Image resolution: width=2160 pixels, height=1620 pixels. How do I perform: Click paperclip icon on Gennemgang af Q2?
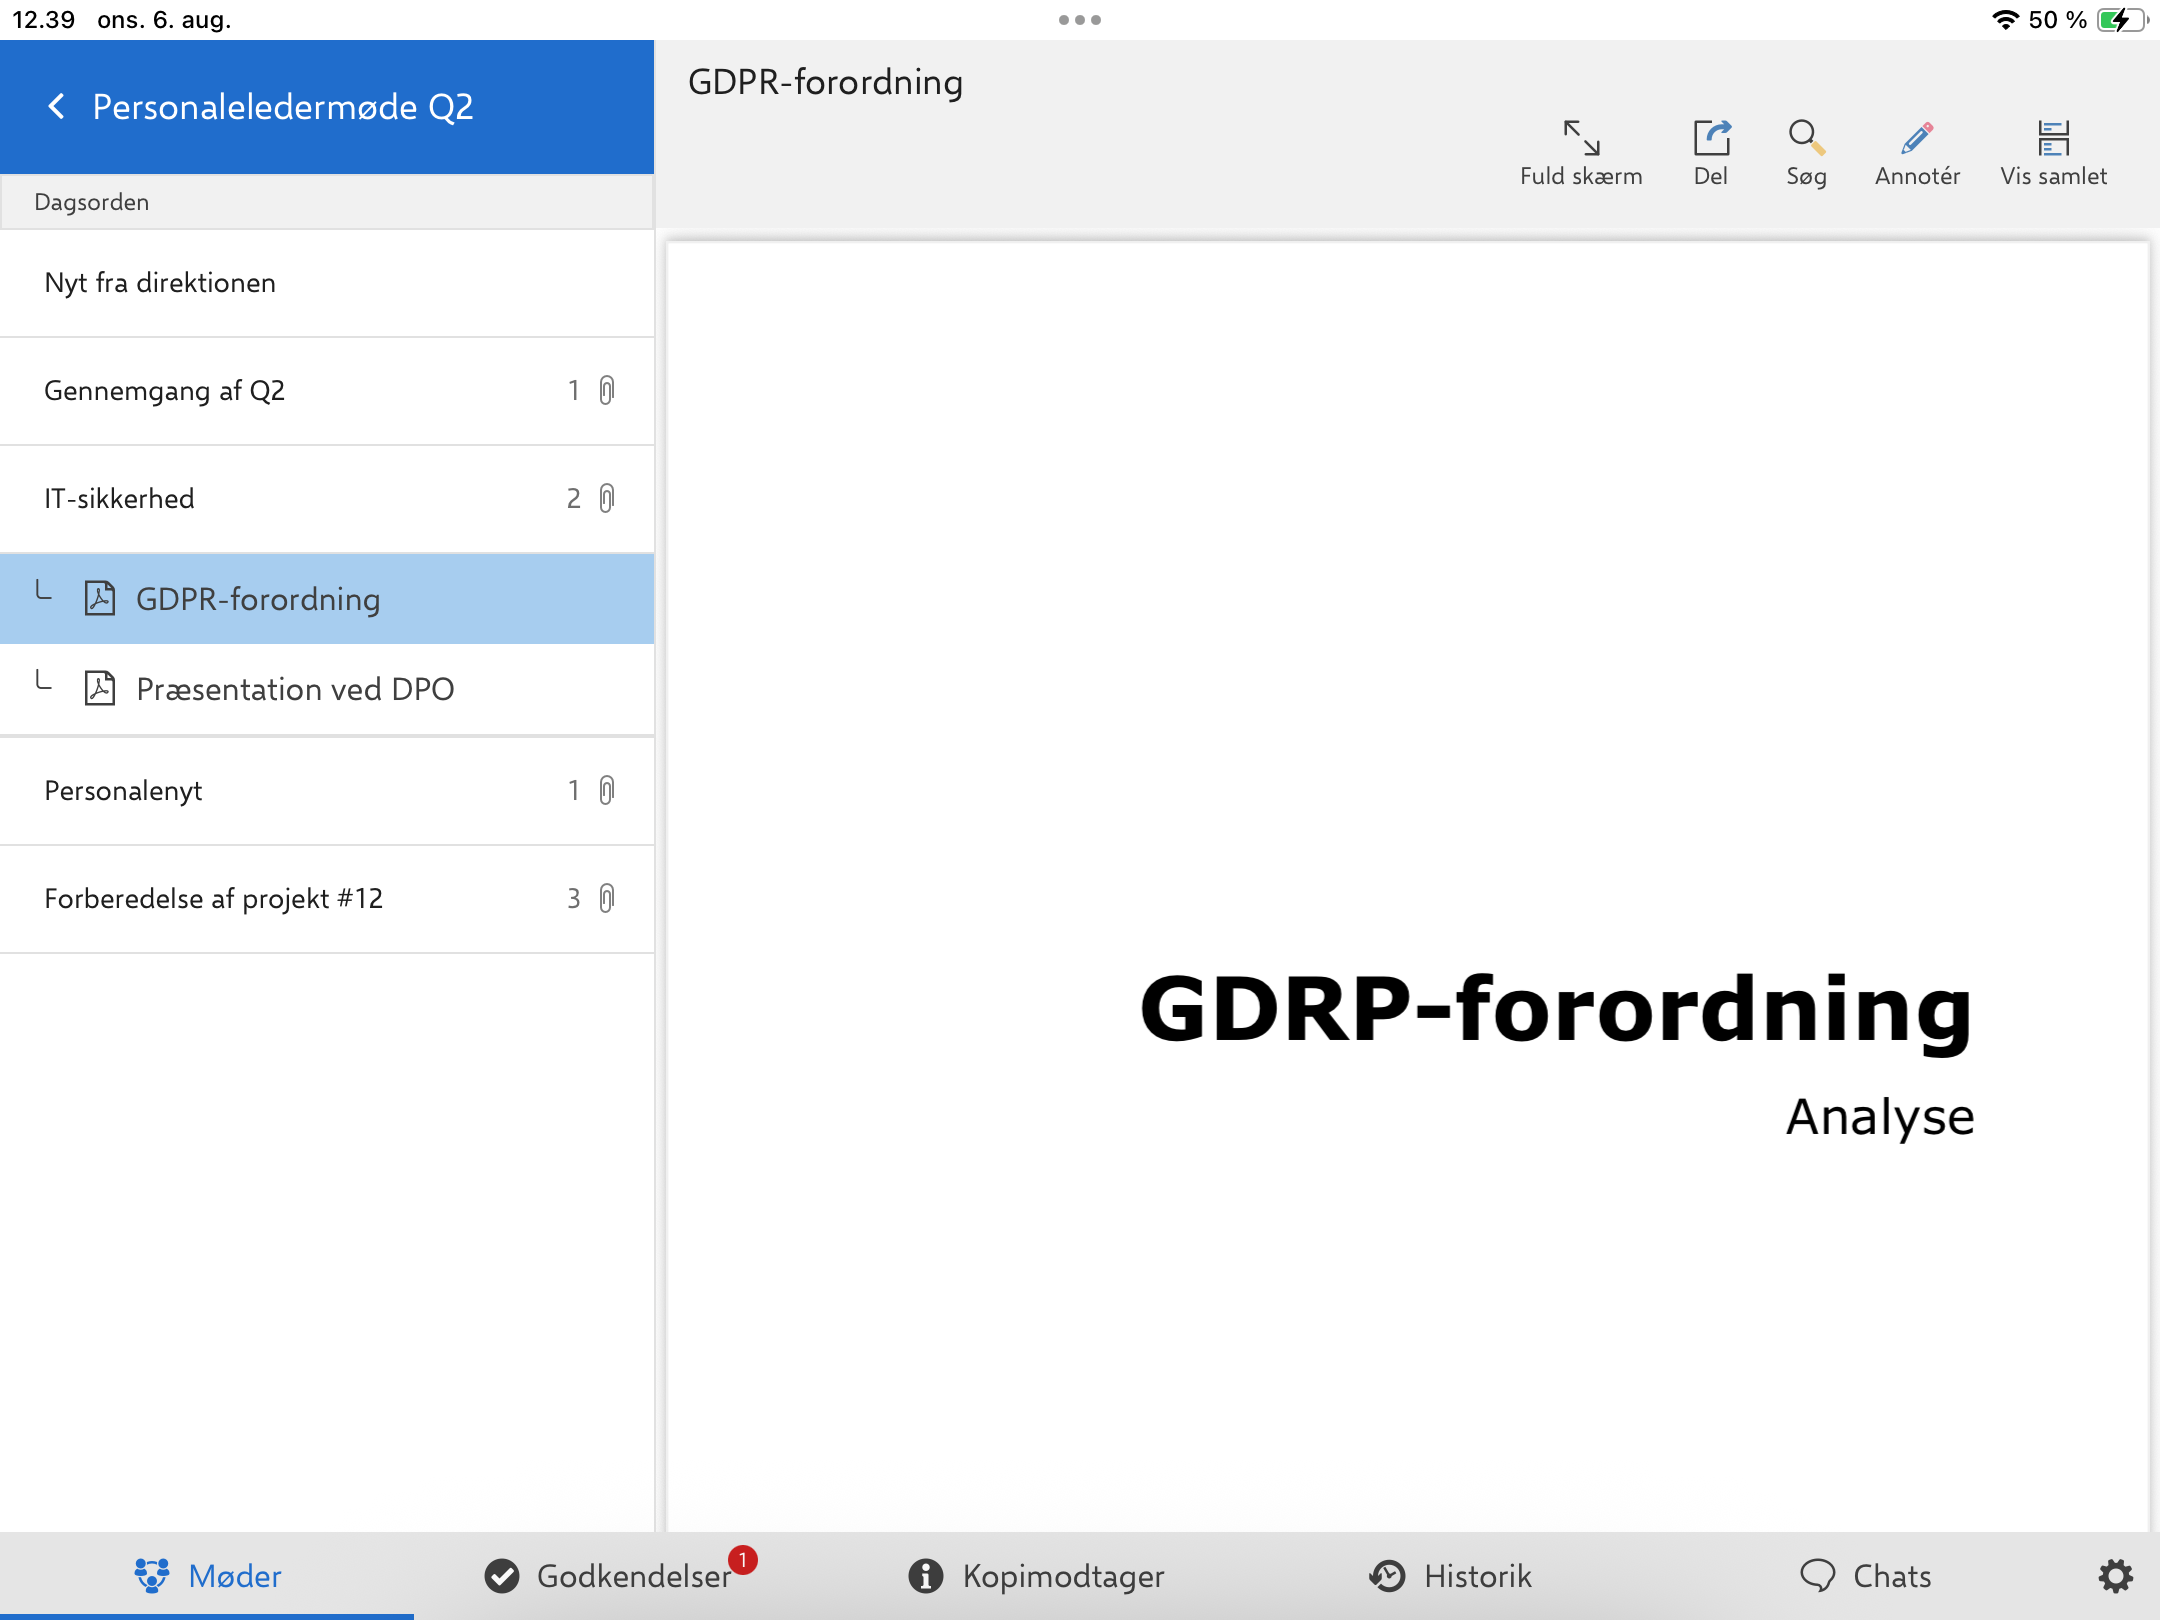(607, 390)
